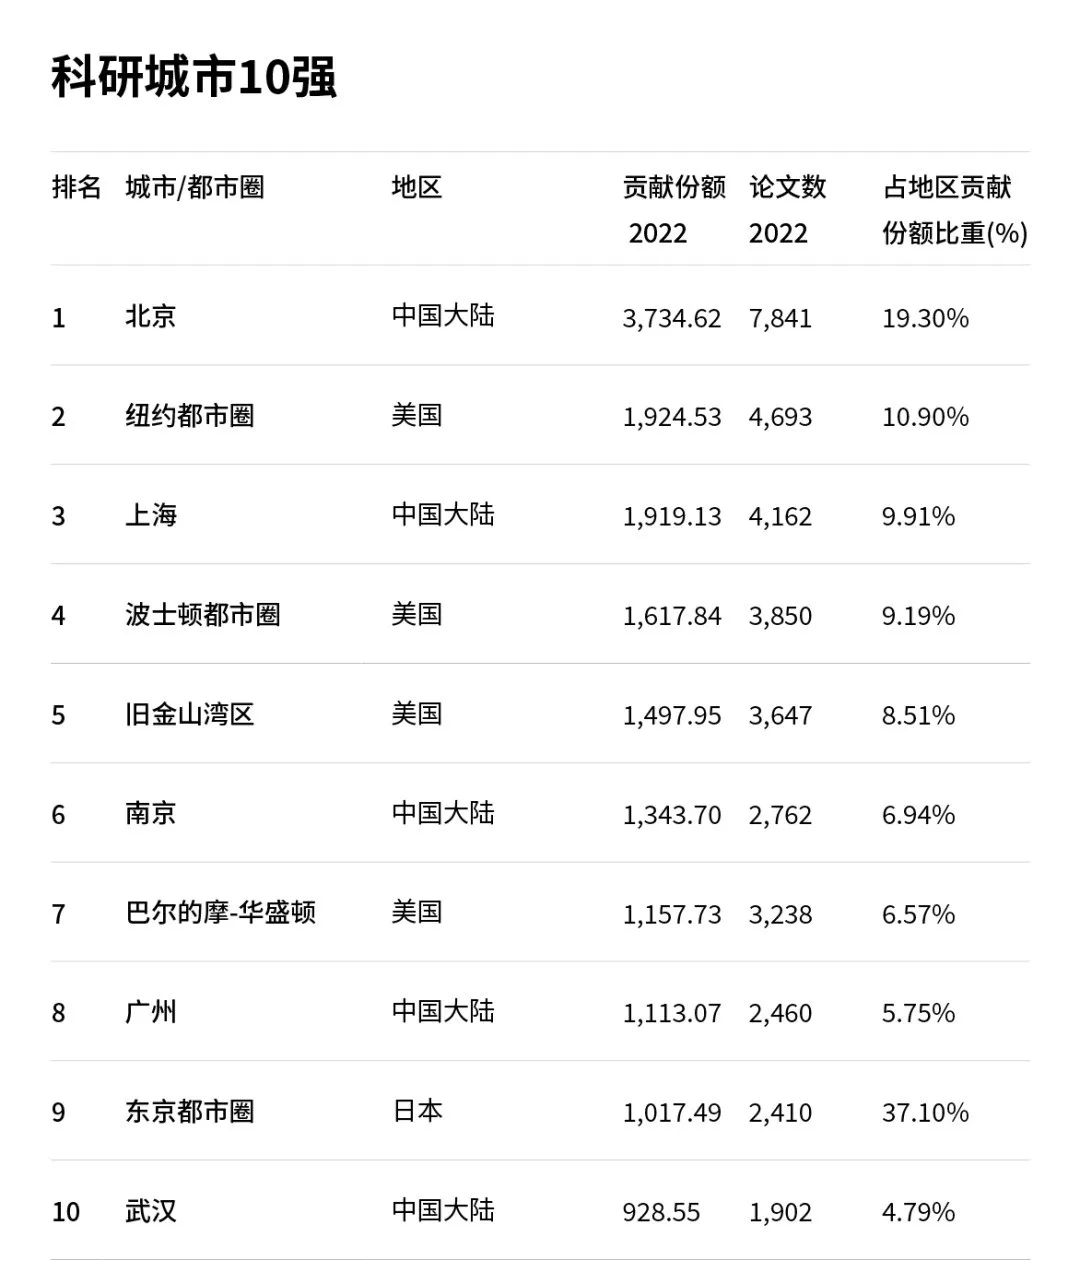Click the 巴尔的摩-华盛顿 entry
Image resolution: width=1080 pixels, height=1281 pixels.
(x=221, y=913)
